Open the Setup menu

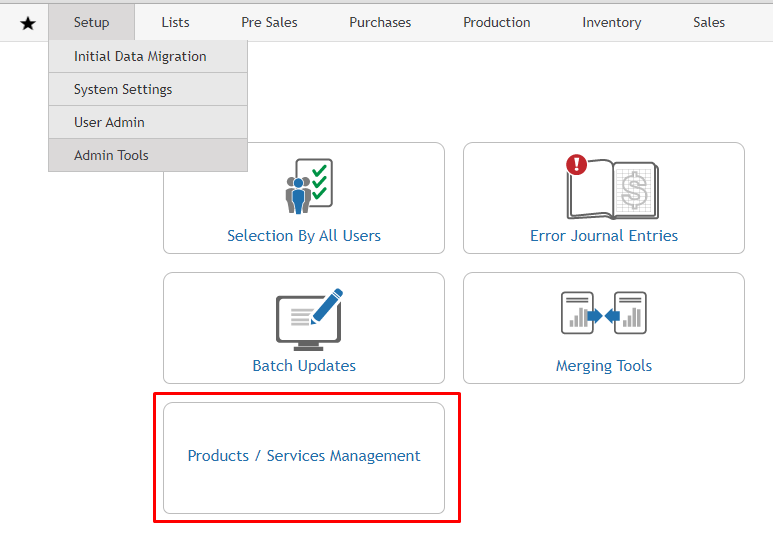pyautogui.click(x=91, y=22)
